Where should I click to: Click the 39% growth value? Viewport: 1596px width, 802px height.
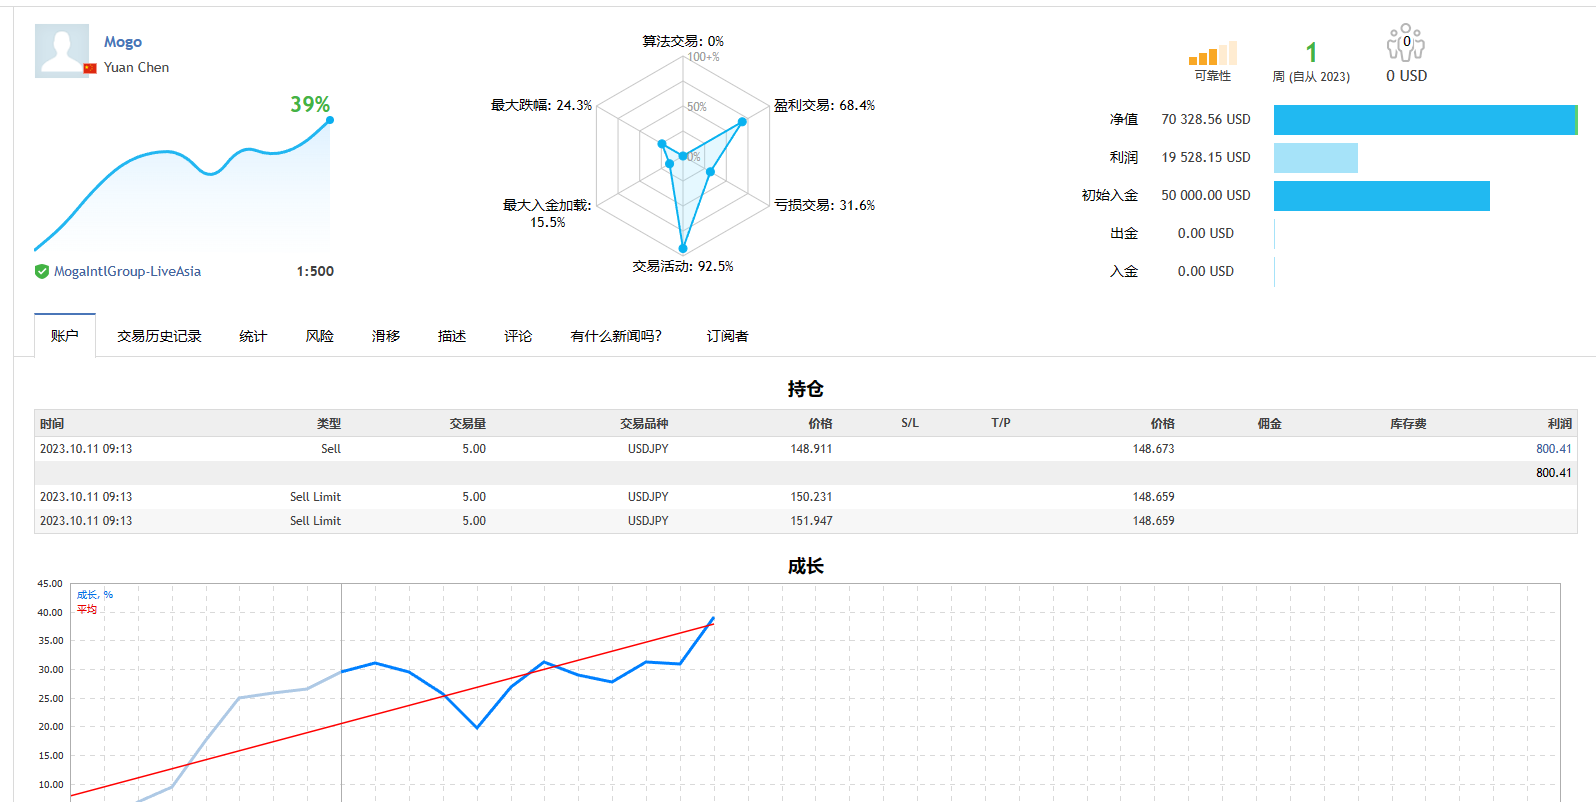pos(310,104)
